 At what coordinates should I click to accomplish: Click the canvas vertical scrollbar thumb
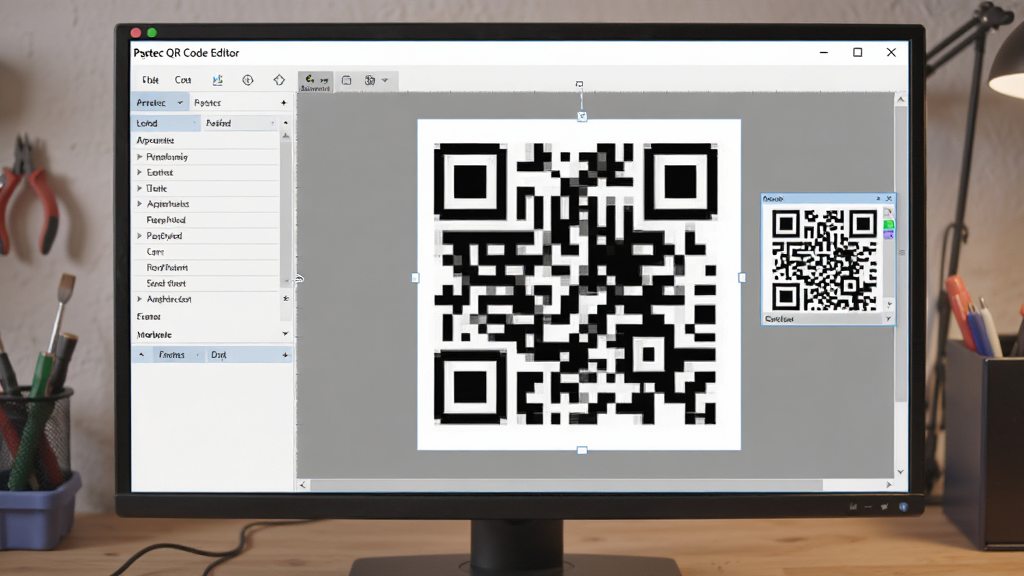(901, 255)
